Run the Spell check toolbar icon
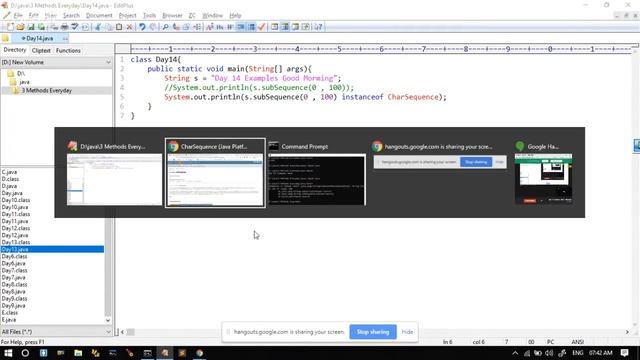 [x=75, y=27]
